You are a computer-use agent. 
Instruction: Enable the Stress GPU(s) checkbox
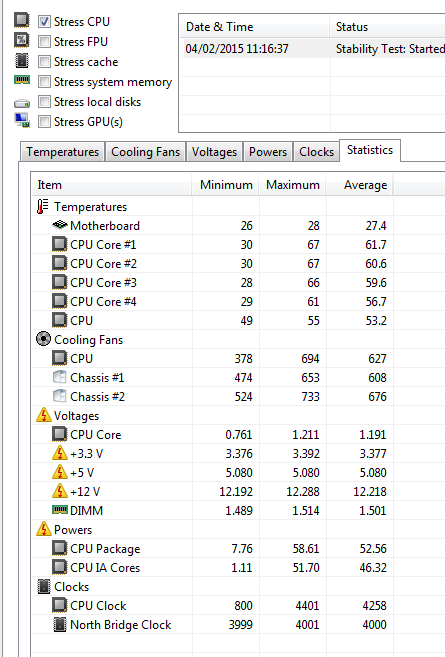point(44,122)
